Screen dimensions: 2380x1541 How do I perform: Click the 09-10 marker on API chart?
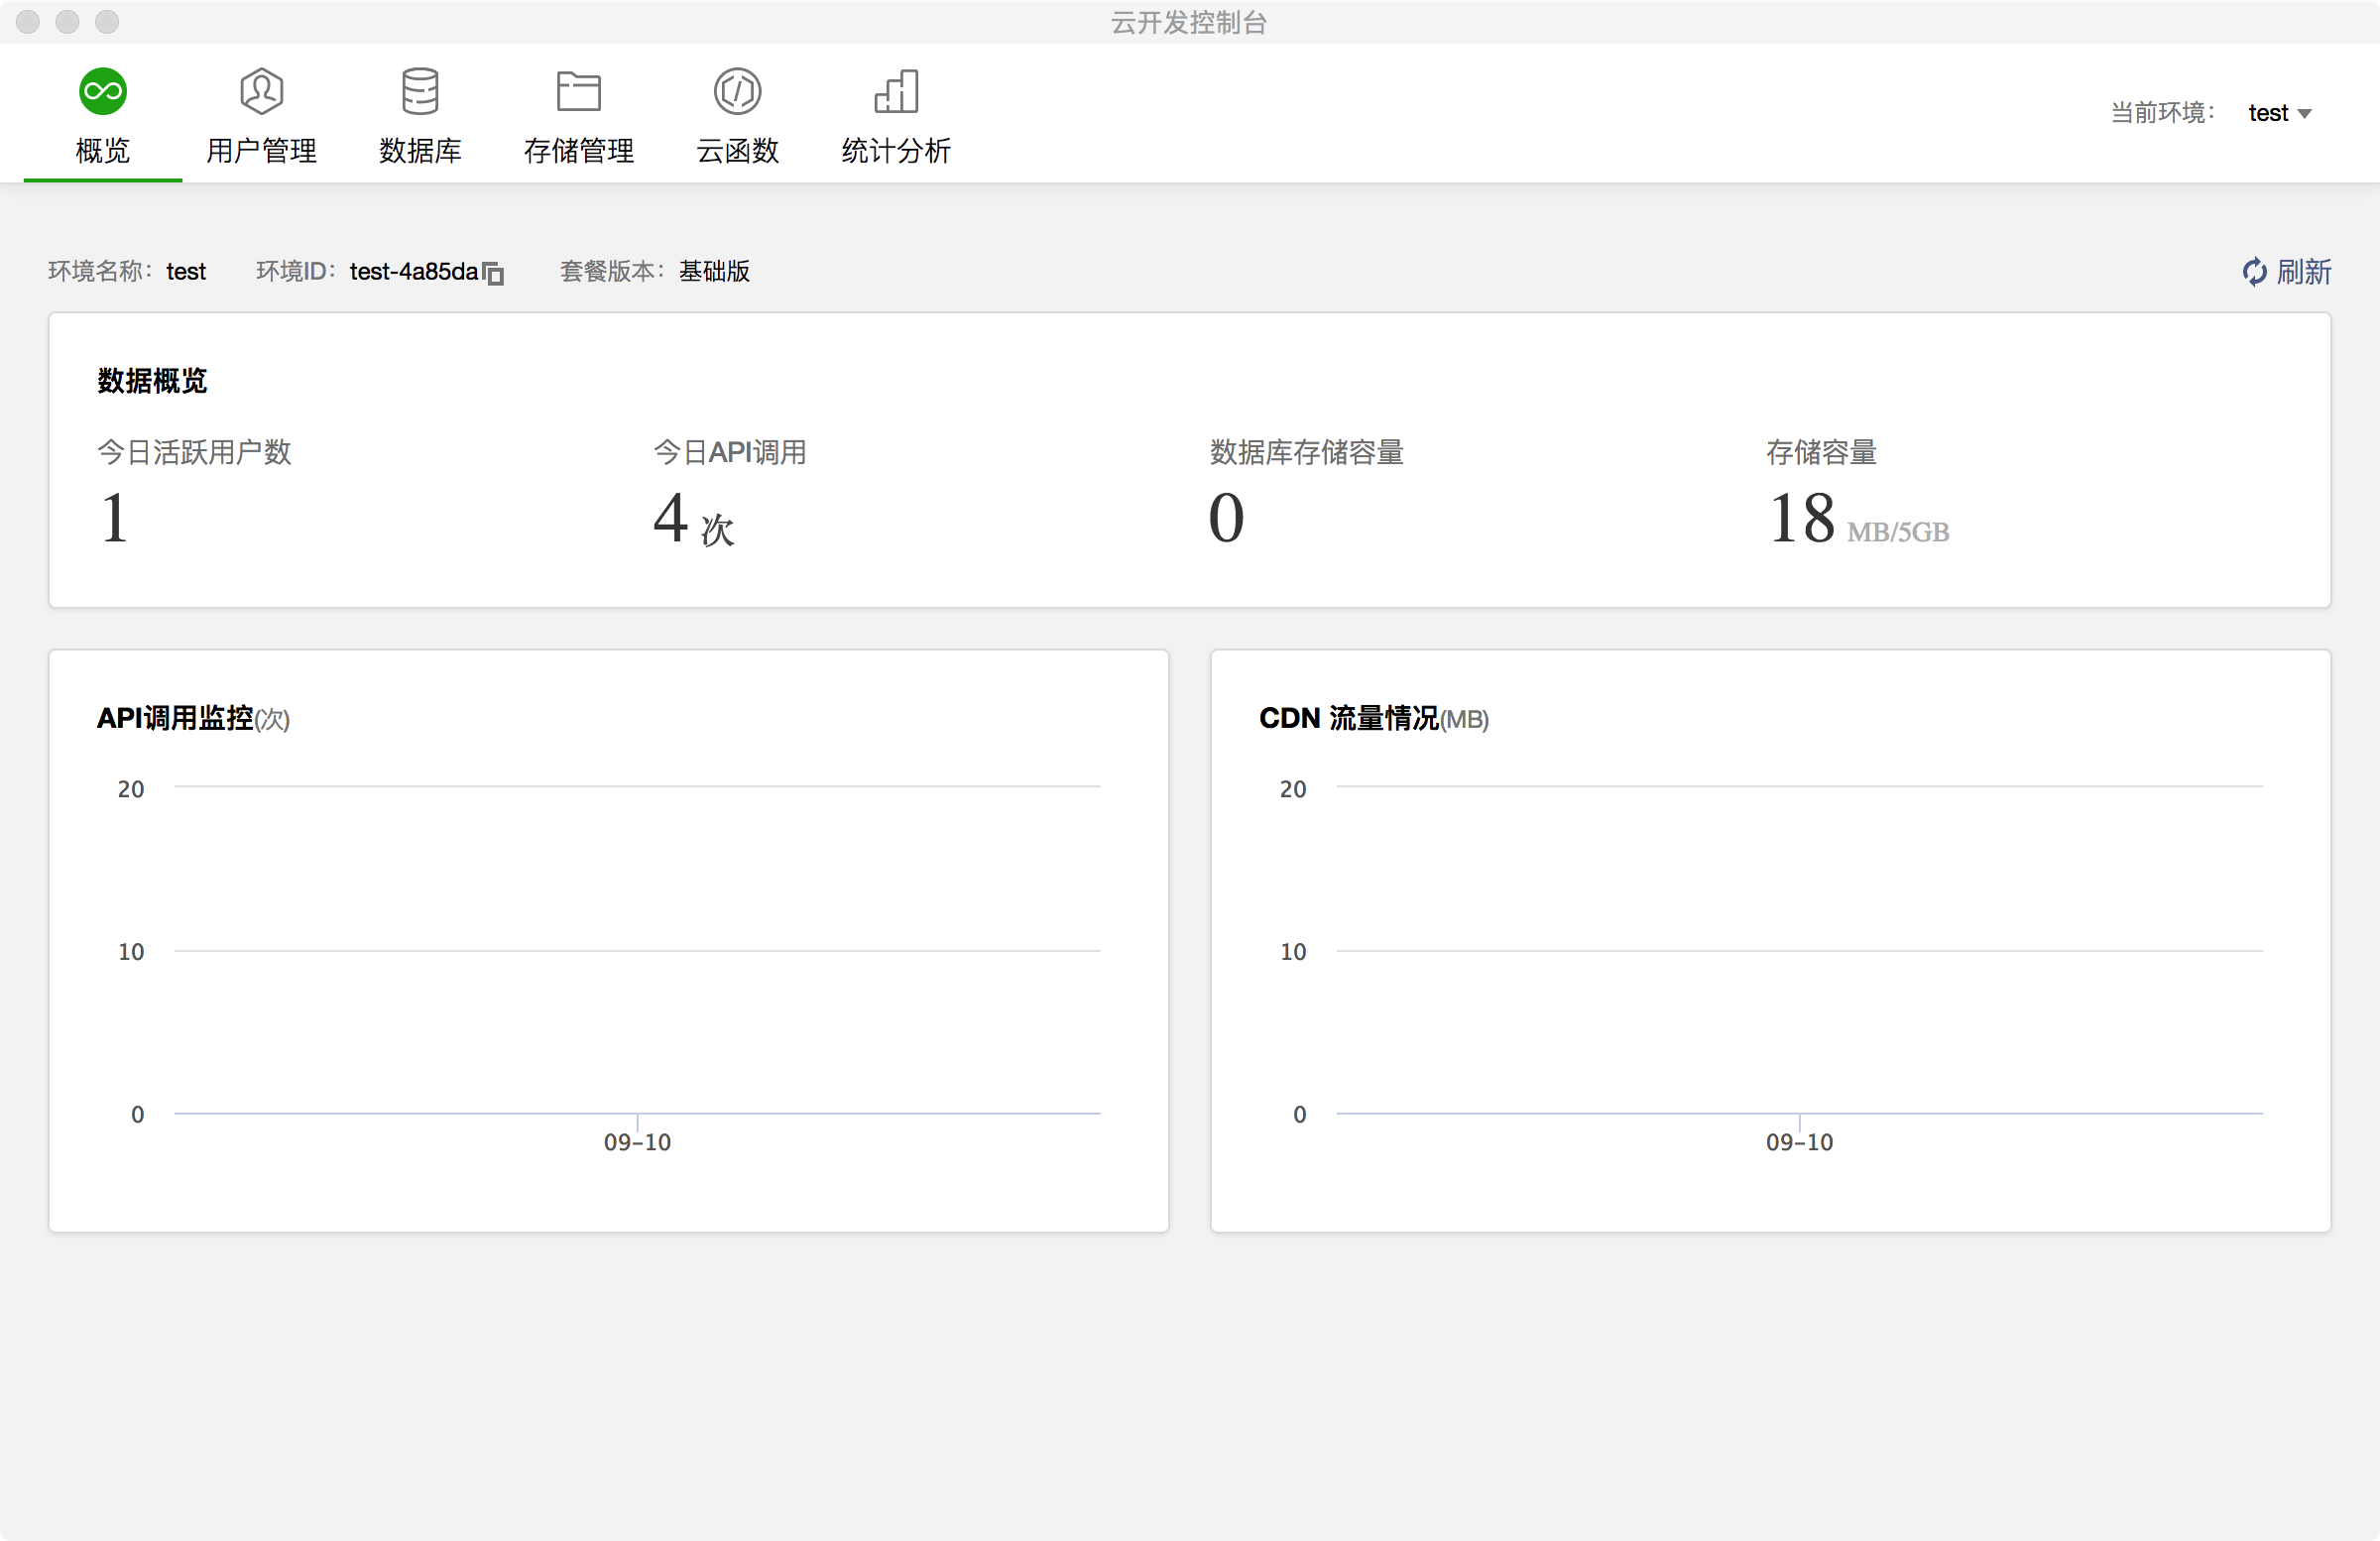637,1141
